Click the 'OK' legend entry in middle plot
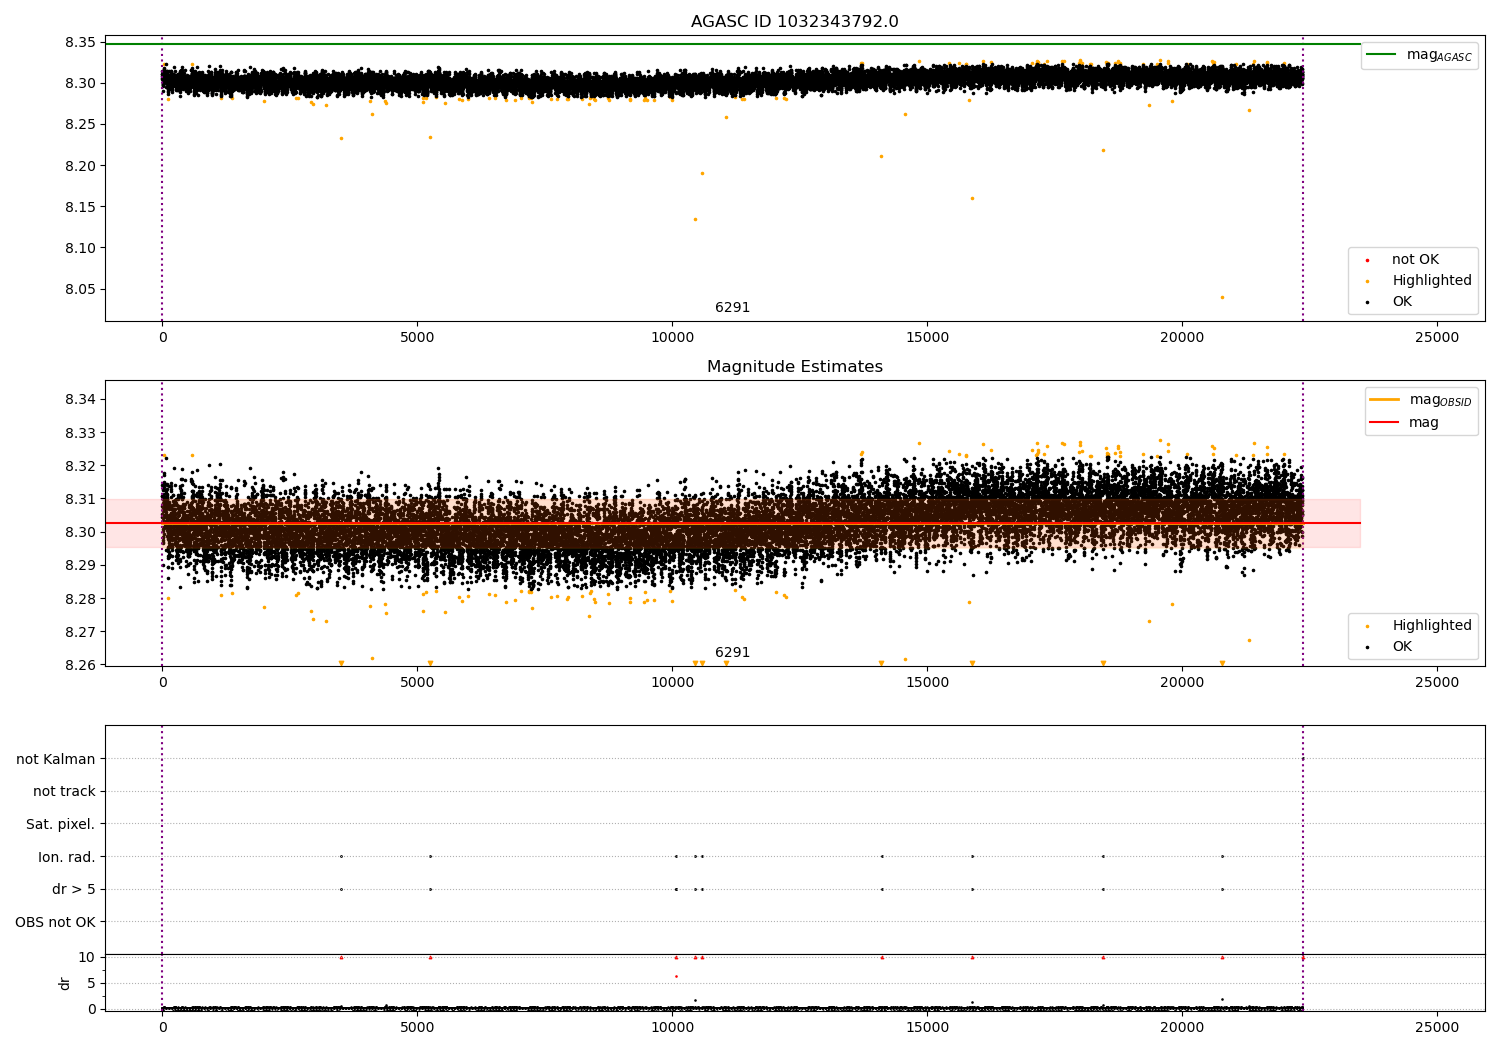1500x1050 pixels. coord(1390,647)
